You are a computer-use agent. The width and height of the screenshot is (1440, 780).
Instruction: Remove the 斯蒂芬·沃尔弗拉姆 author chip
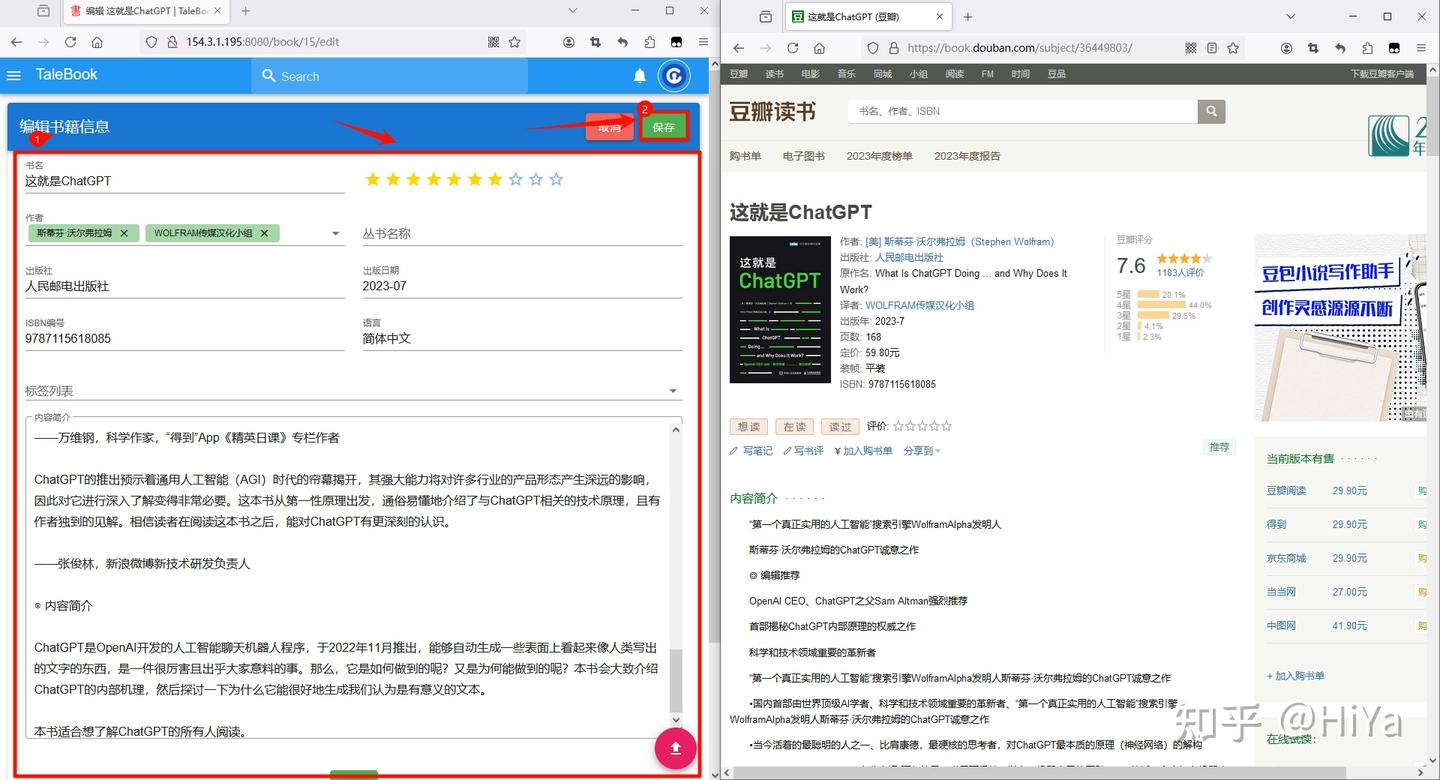[x=123, y=233]
